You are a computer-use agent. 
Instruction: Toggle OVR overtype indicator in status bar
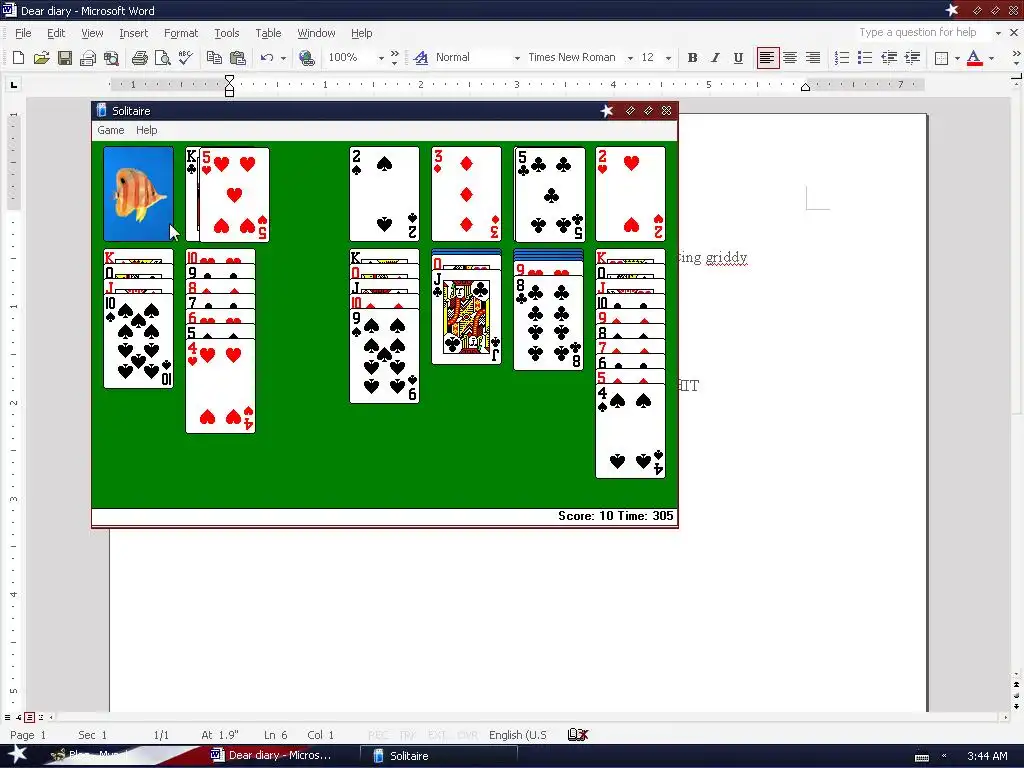pos(468,735)
